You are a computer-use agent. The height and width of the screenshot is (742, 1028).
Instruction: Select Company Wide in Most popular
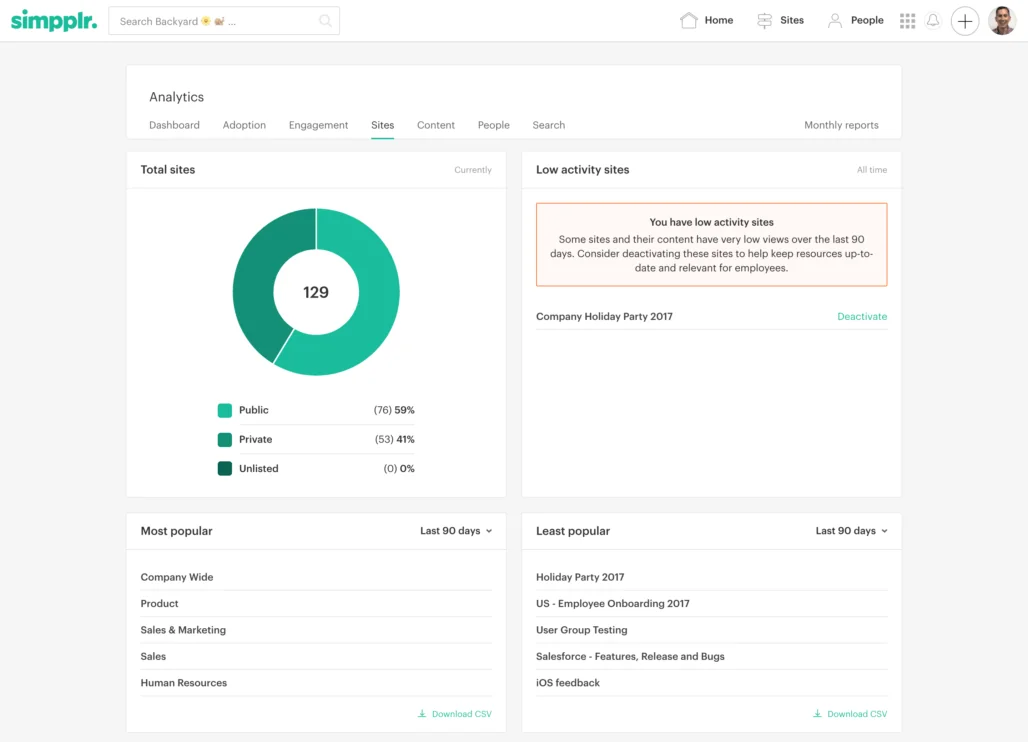316,577
